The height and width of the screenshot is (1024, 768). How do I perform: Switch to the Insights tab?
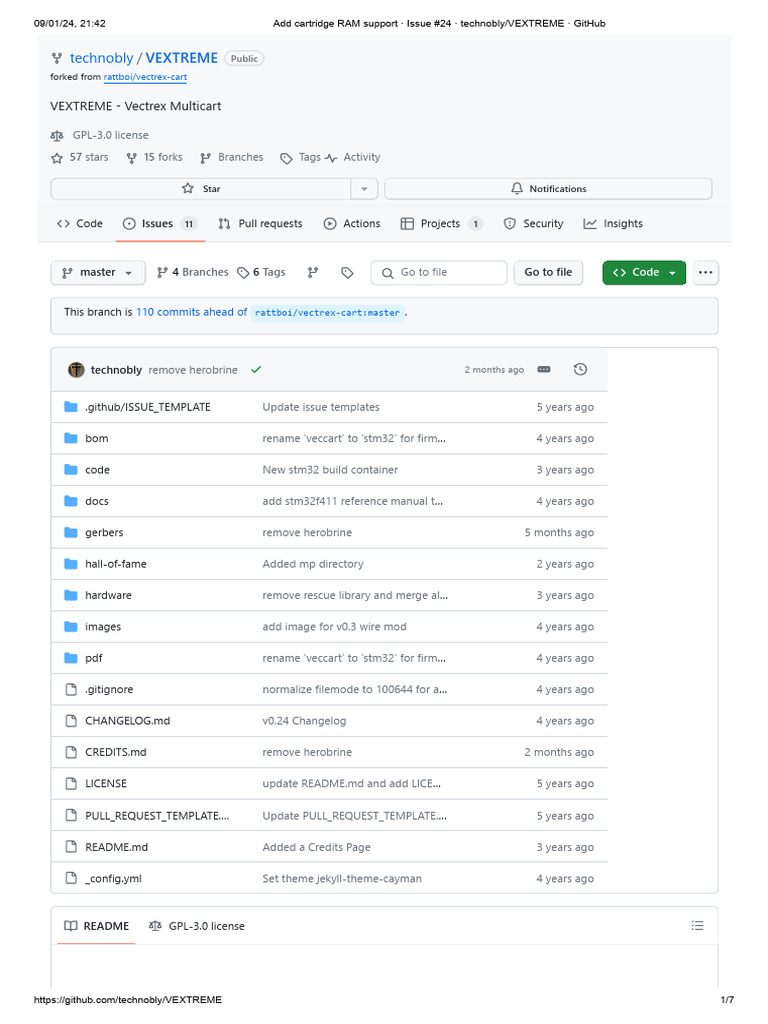pyautogui.click(x=613, y=223)
